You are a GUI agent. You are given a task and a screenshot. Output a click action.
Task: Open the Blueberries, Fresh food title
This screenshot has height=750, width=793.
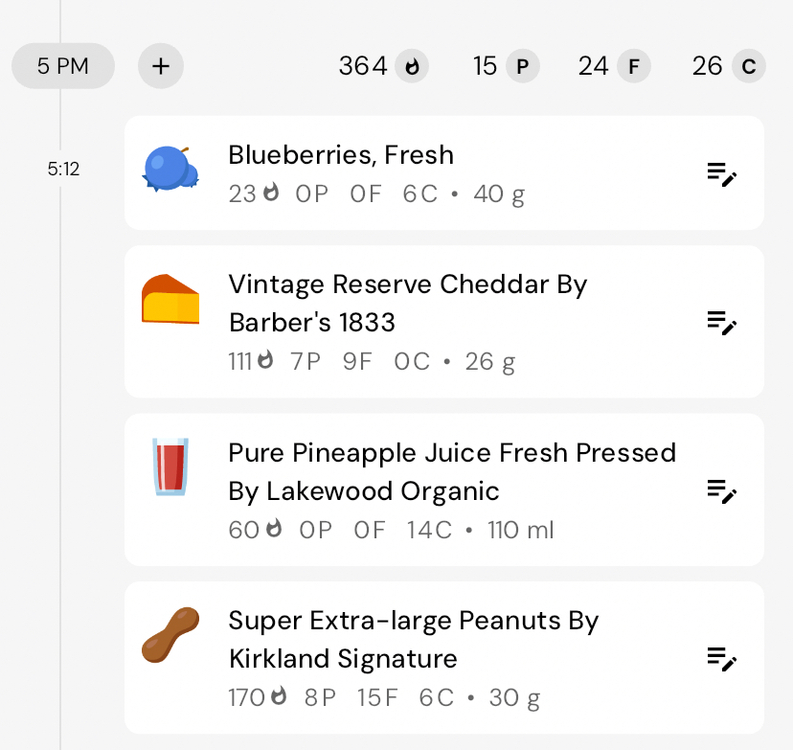(341, 155)
